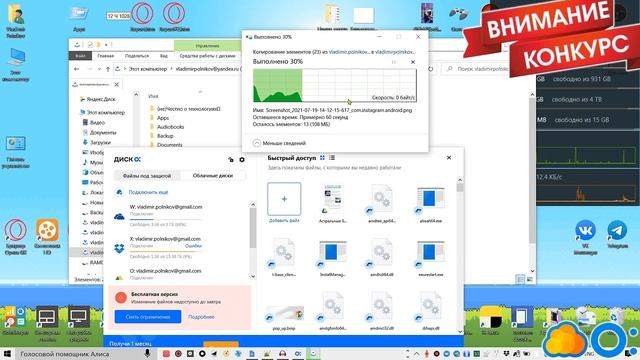Select the Облачные диски tab

click(x=213, y=176)
